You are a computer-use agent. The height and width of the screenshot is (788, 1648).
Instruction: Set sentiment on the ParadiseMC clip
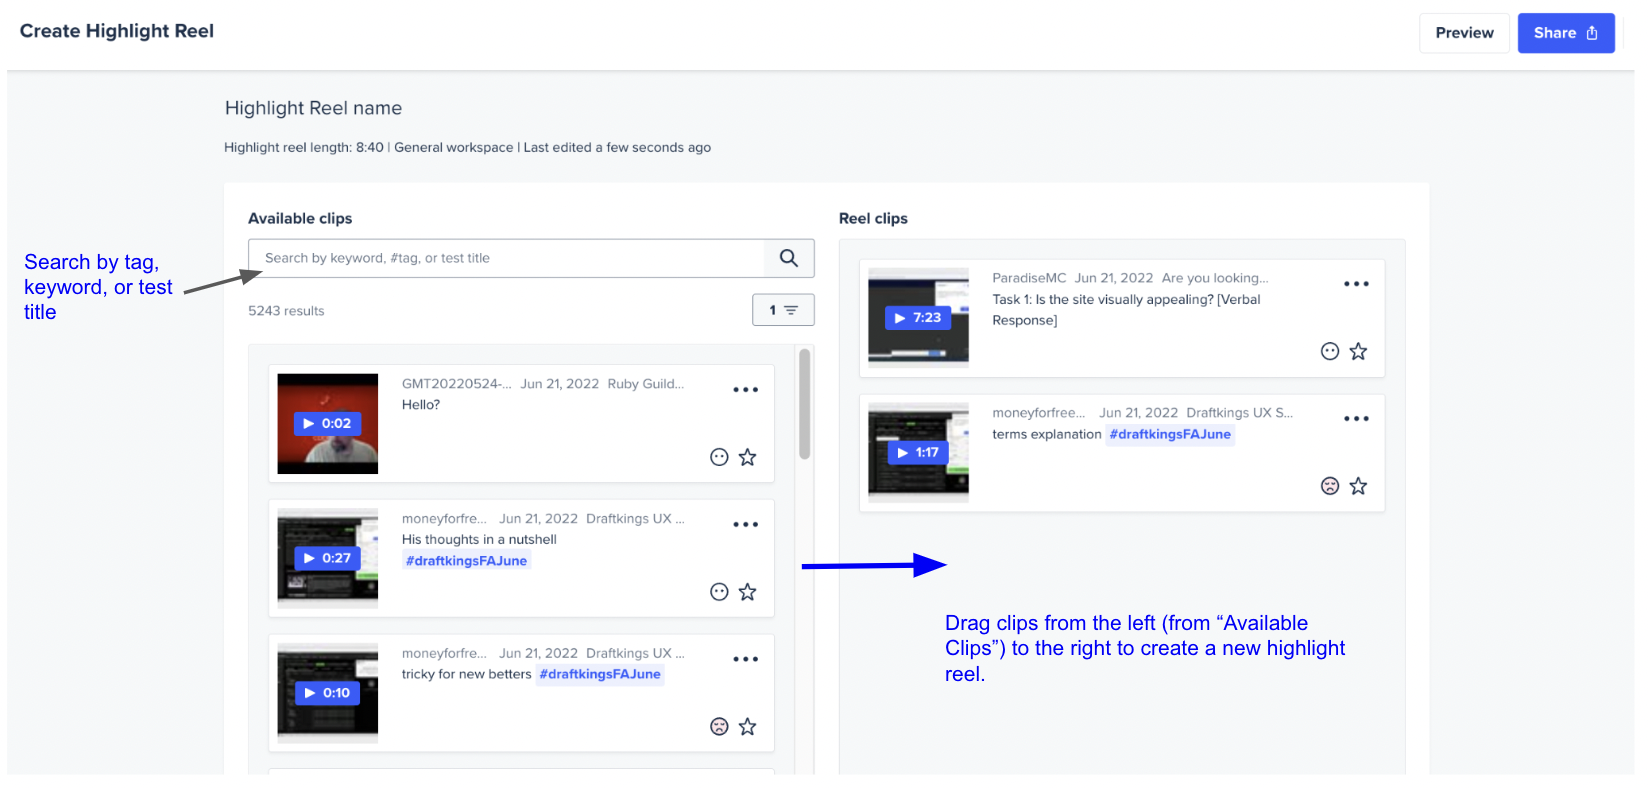click(x=1330, y=351)
